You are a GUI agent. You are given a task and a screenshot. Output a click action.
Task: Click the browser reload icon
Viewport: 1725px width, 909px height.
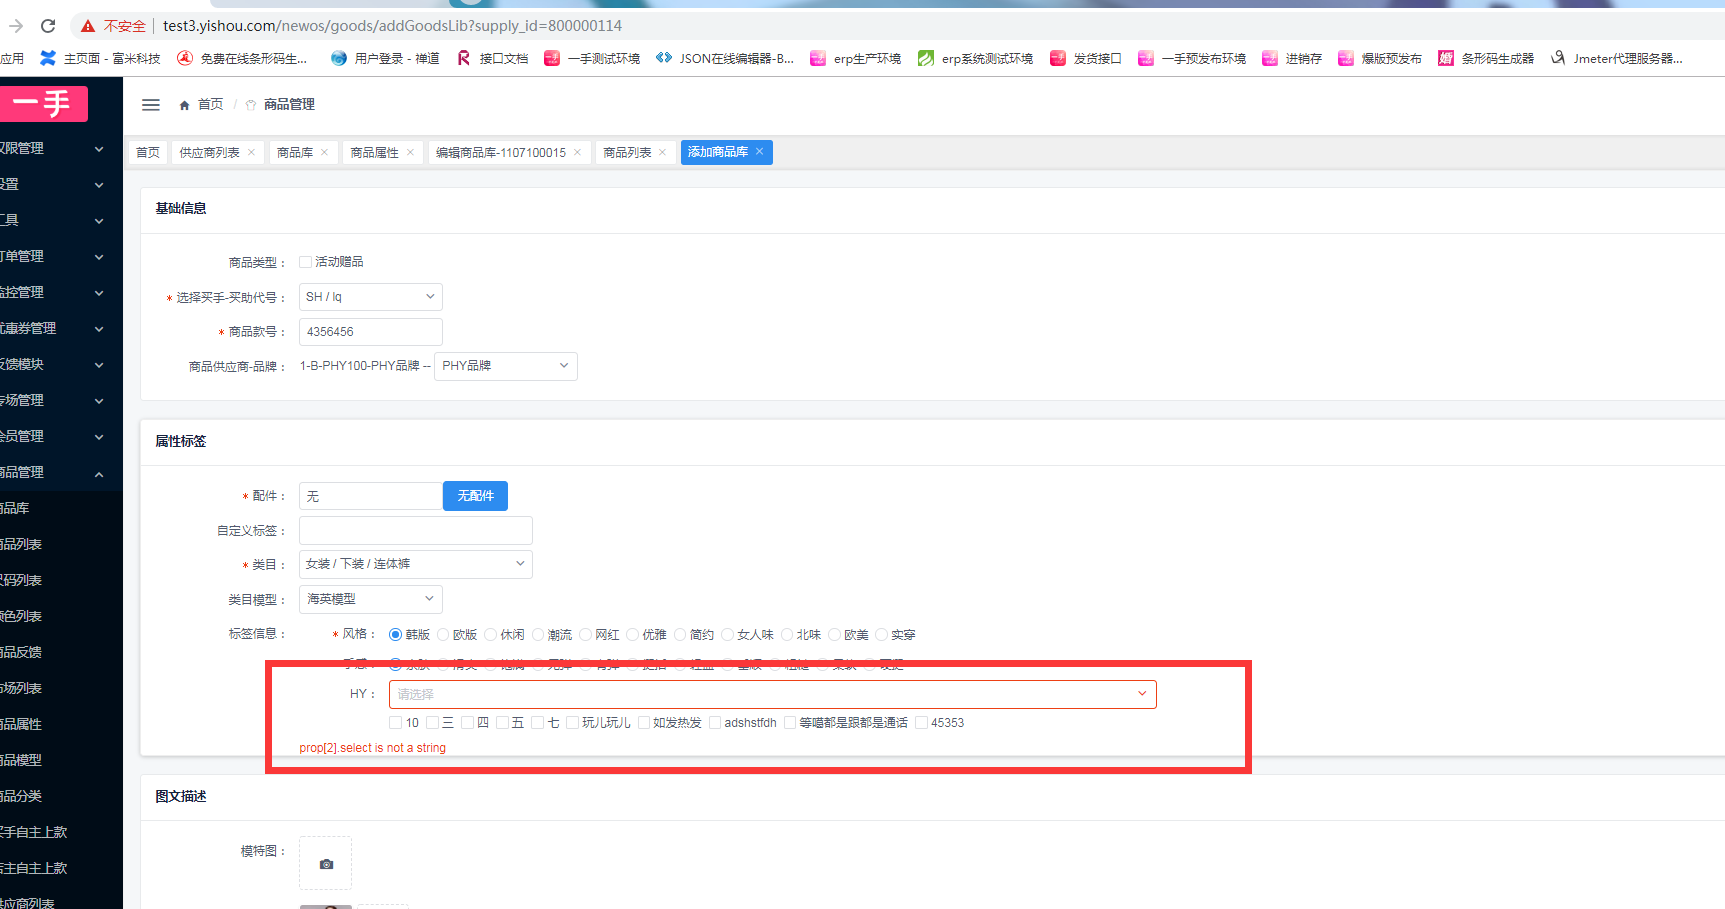pyautogui.click(x=48, y=26)
